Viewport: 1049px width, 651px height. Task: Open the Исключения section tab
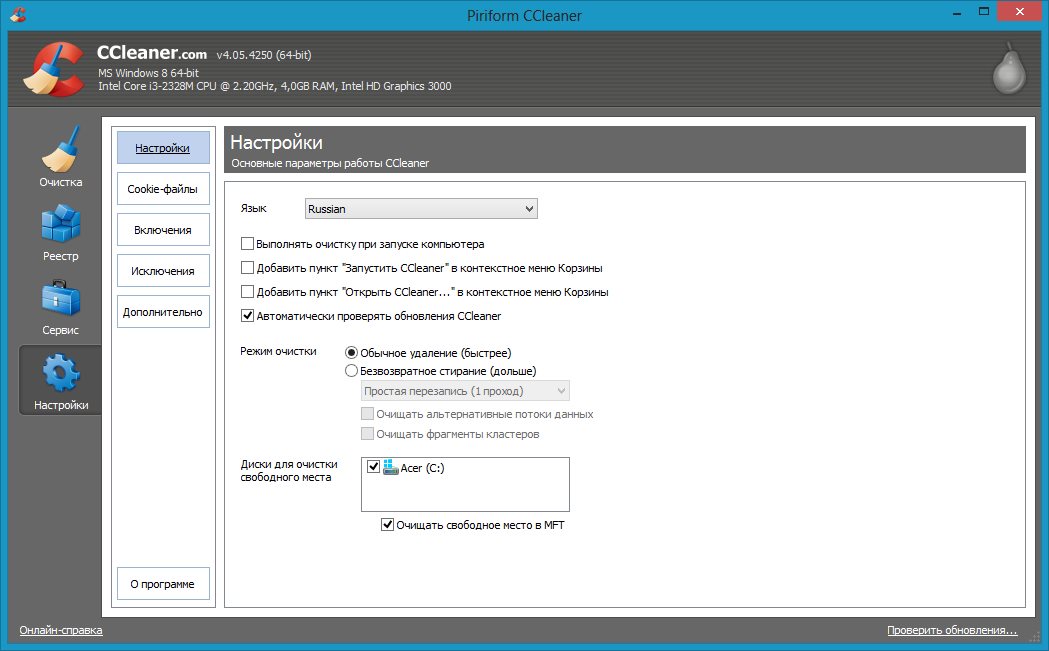pos(163,271)
